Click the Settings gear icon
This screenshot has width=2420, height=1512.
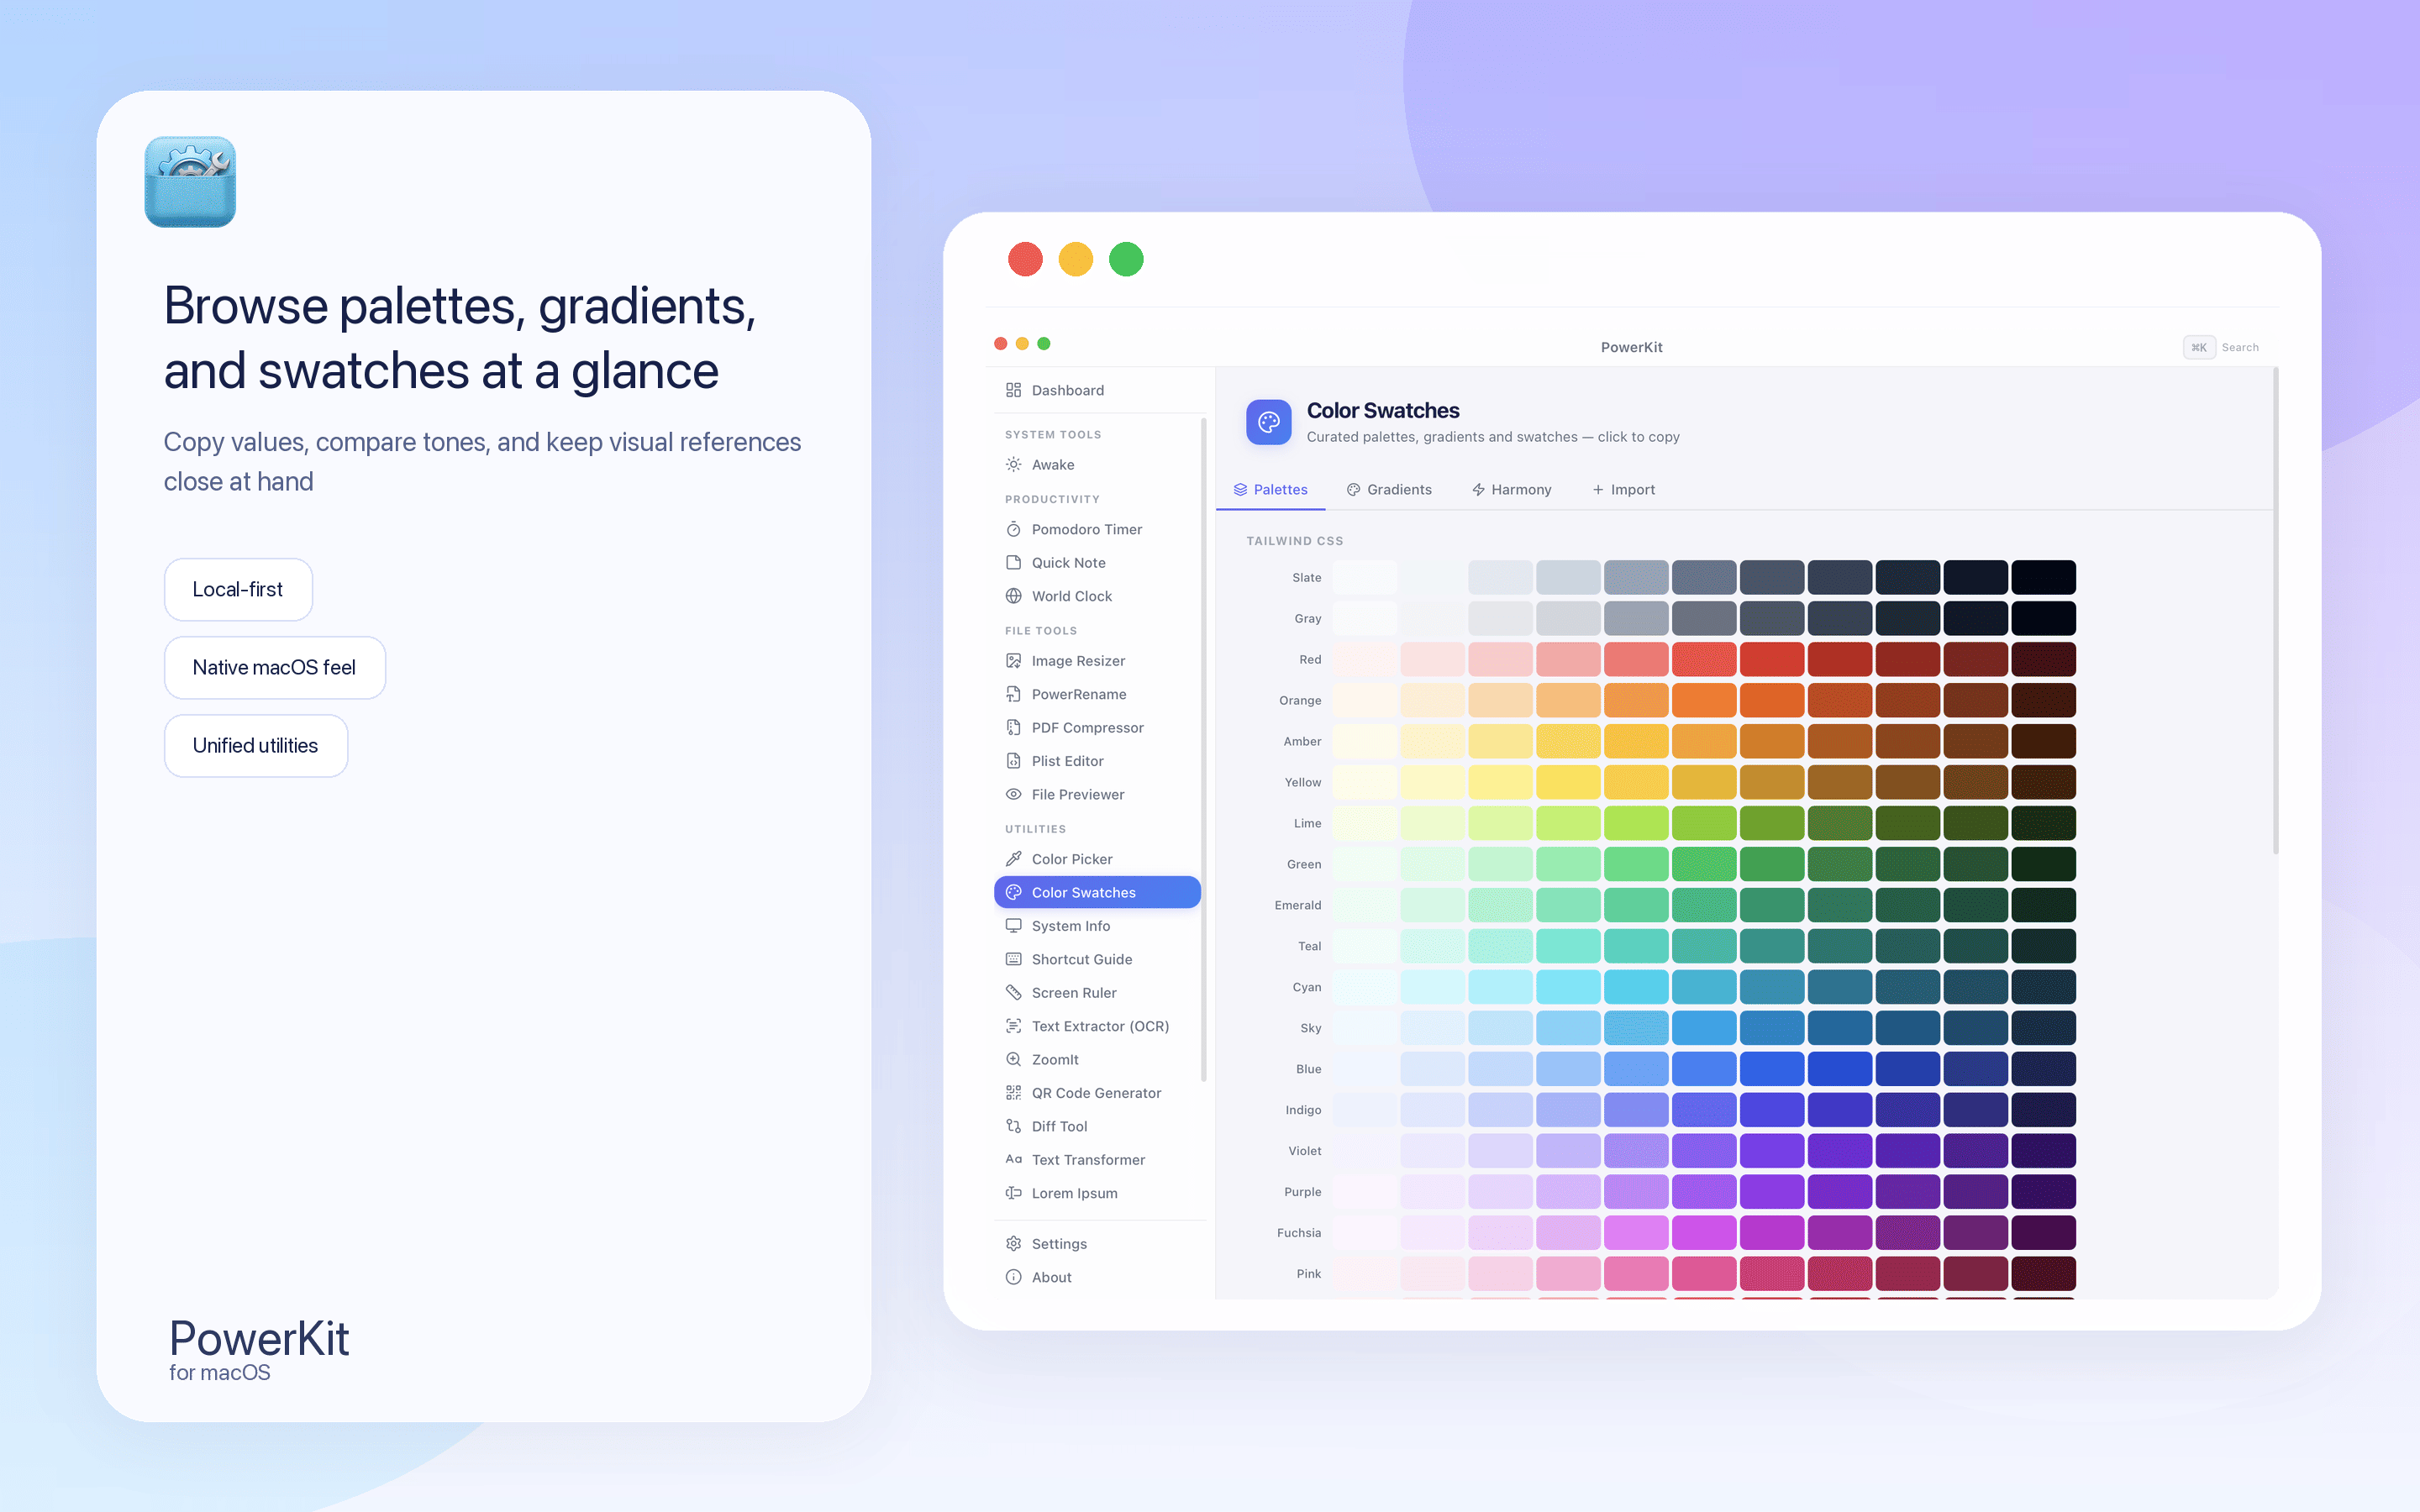coord(1013,1244)
